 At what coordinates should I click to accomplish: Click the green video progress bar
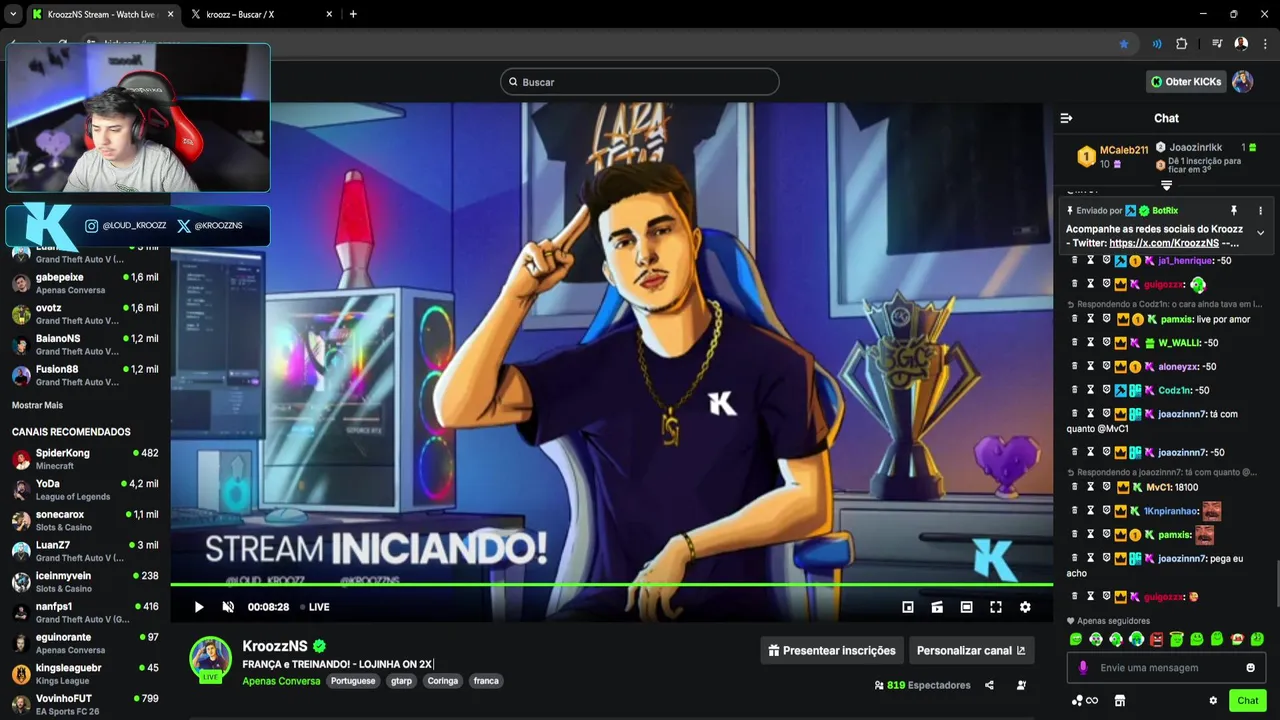611,584
